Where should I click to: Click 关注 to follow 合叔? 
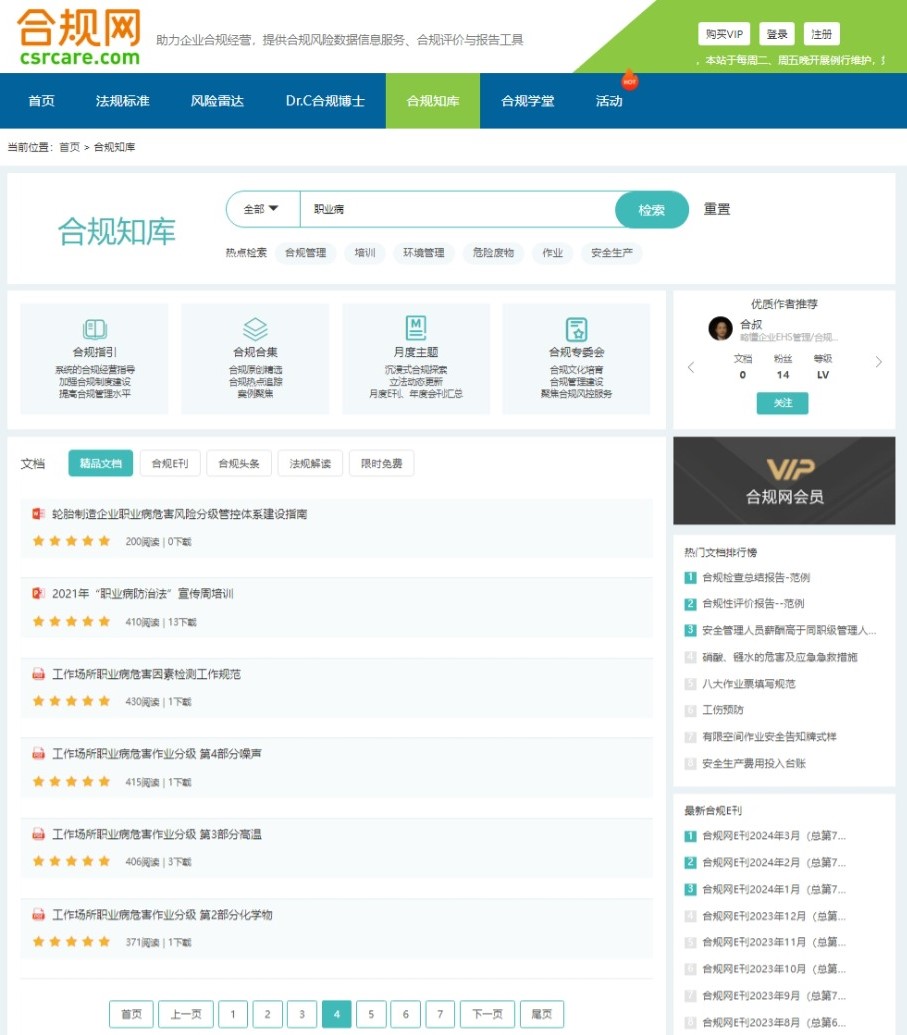point(782,403)
